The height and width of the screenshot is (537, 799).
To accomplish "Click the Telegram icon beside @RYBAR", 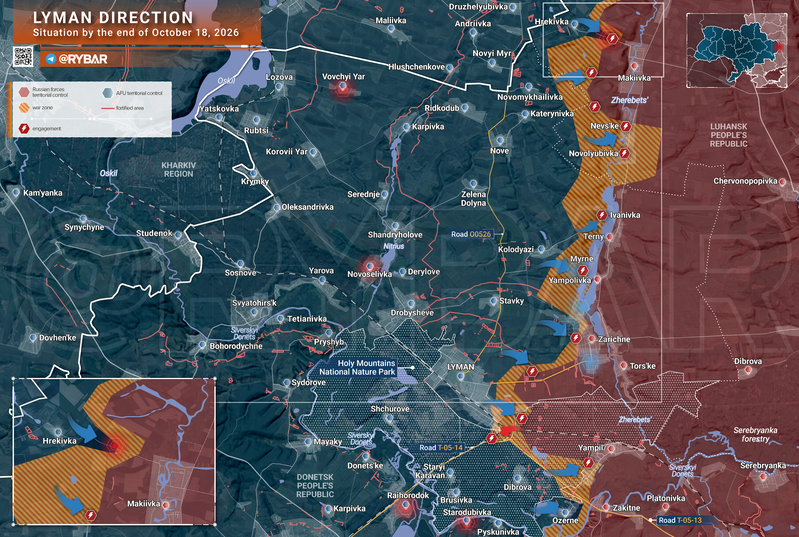I will [51, 59].
